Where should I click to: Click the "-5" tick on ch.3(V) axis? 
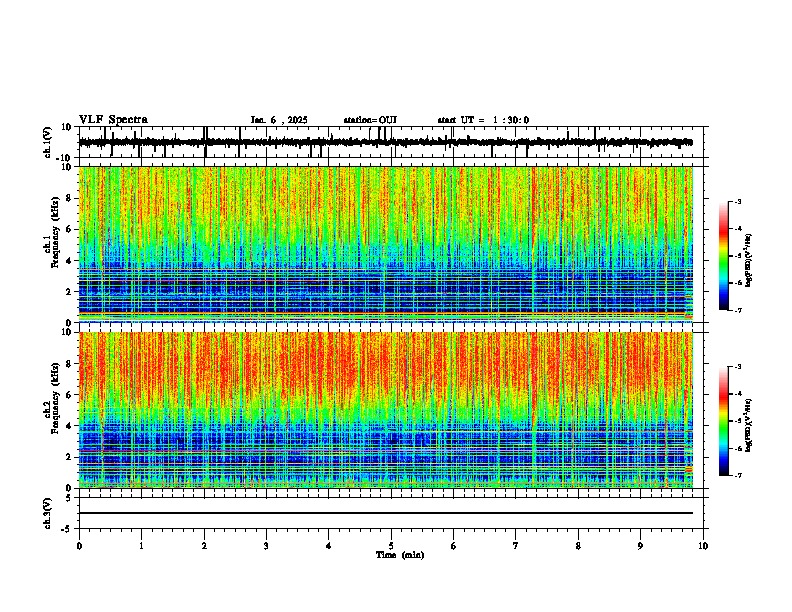tap(67, 529)
